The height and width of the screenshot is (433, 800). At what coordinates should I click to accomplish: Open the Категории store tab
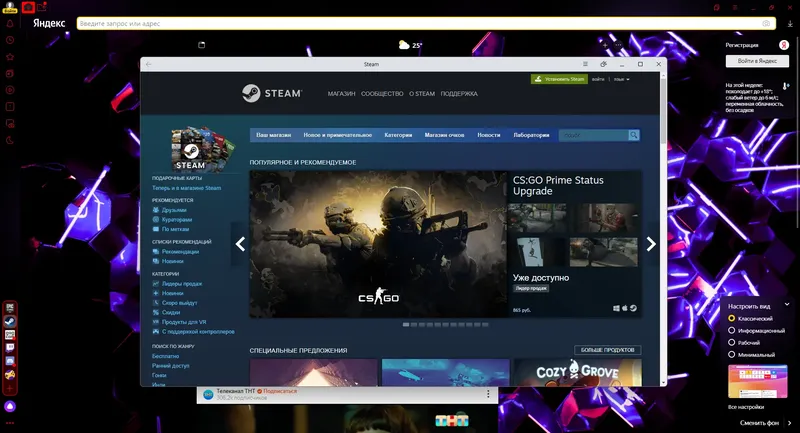(398, 135)
